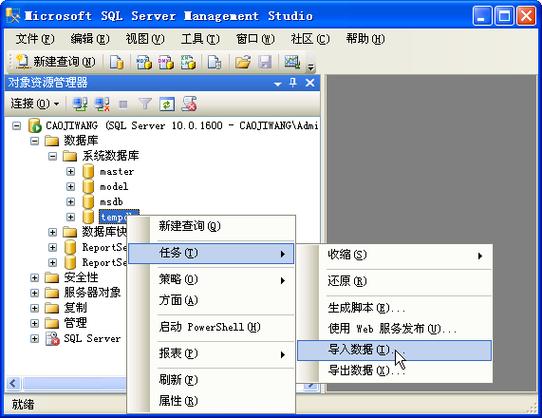Open the View (视图) menu

145,39
